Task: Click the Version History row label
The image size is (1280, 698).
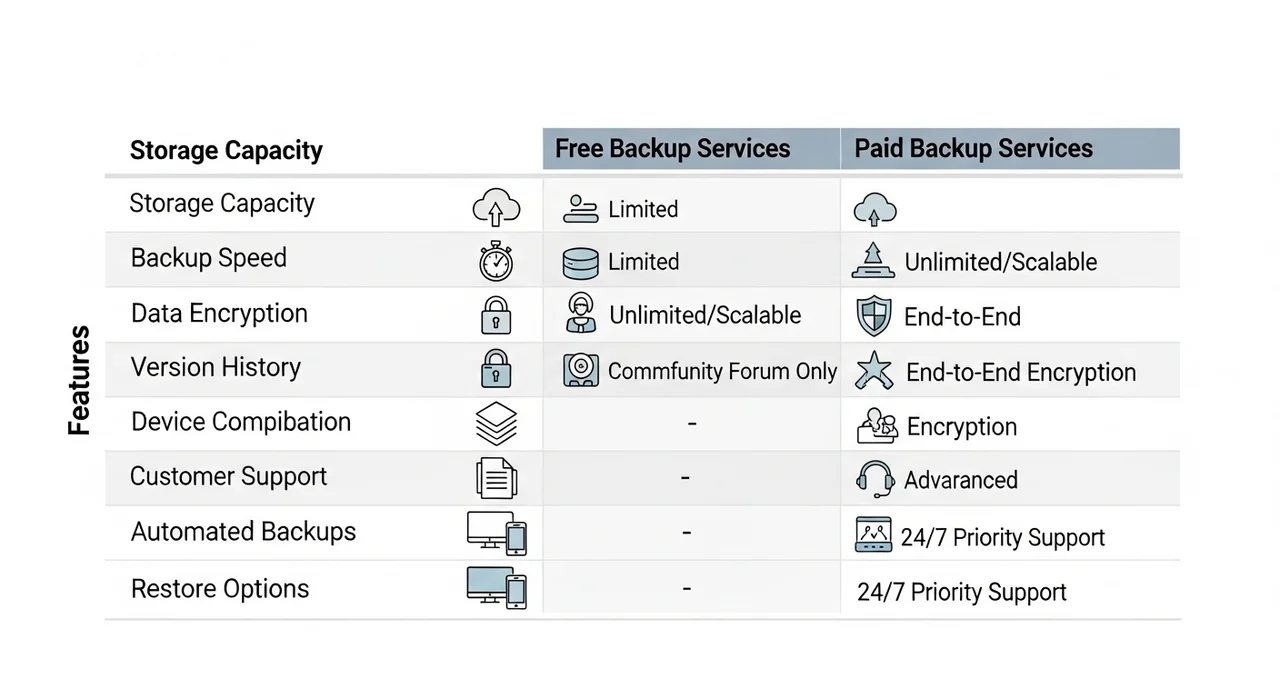Action: [x=215, y=367]
